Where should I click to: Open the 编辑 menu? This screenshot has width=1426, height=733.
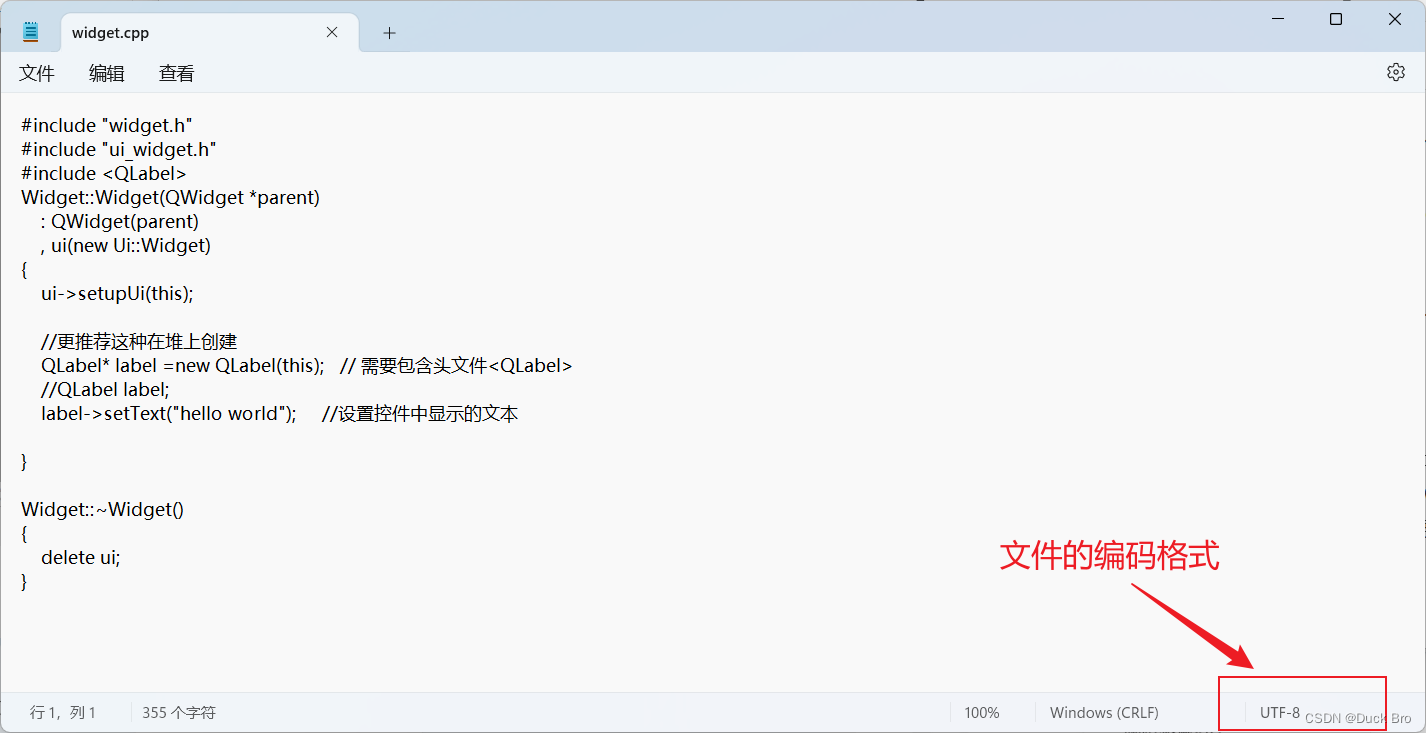[x=107, y=73]
